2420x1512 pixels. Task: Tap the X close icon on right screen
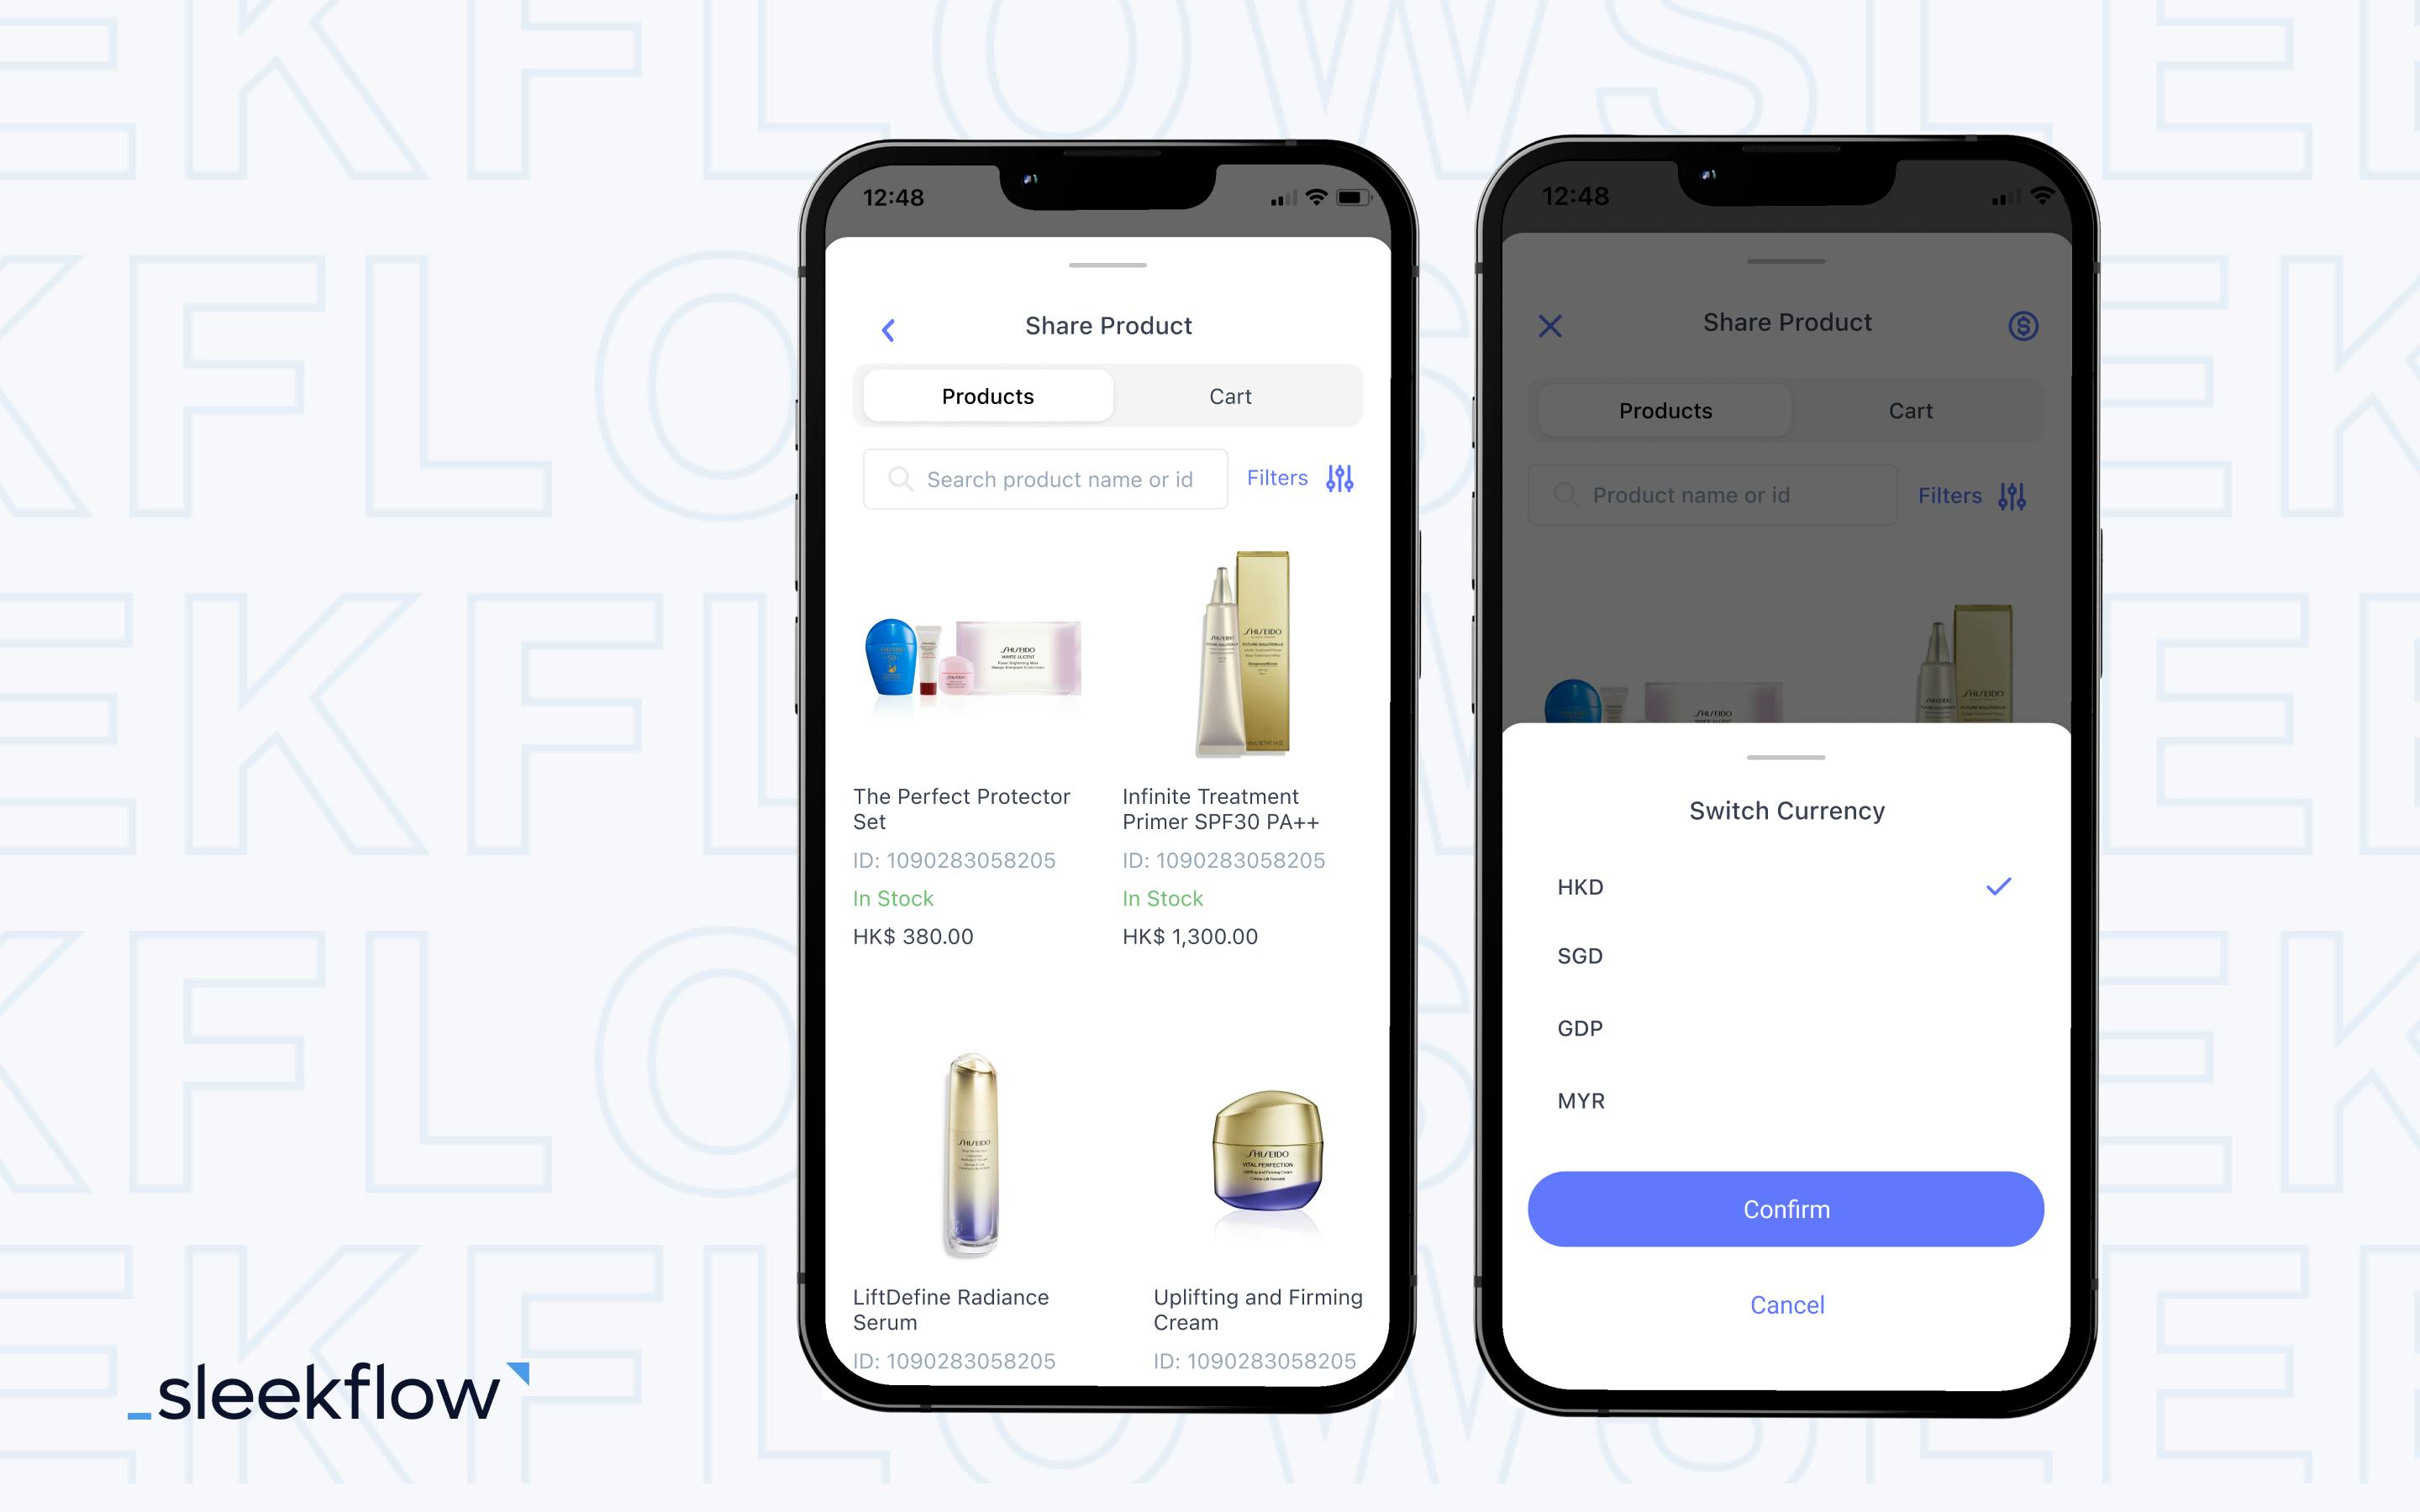(x=1552, y=326)
